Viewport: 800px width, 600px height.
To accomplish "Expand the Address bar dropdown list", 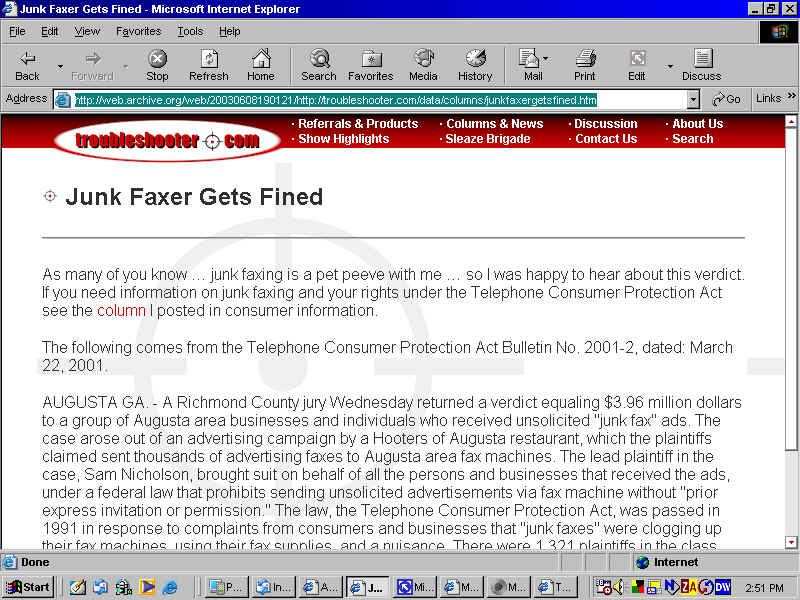I will point(692,100).
